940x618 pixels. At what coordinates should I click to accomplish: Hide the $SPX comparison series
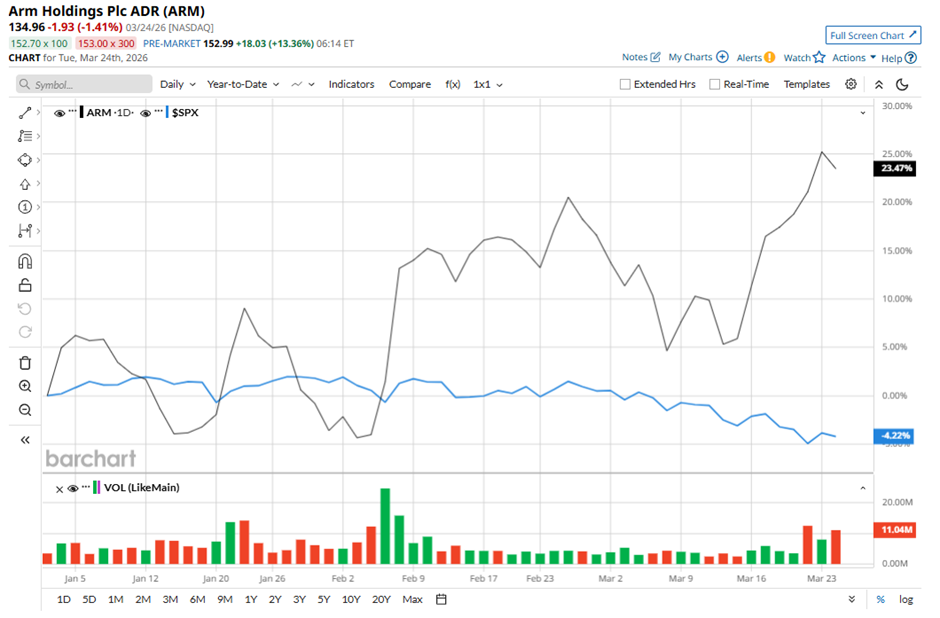pos(145,113)
